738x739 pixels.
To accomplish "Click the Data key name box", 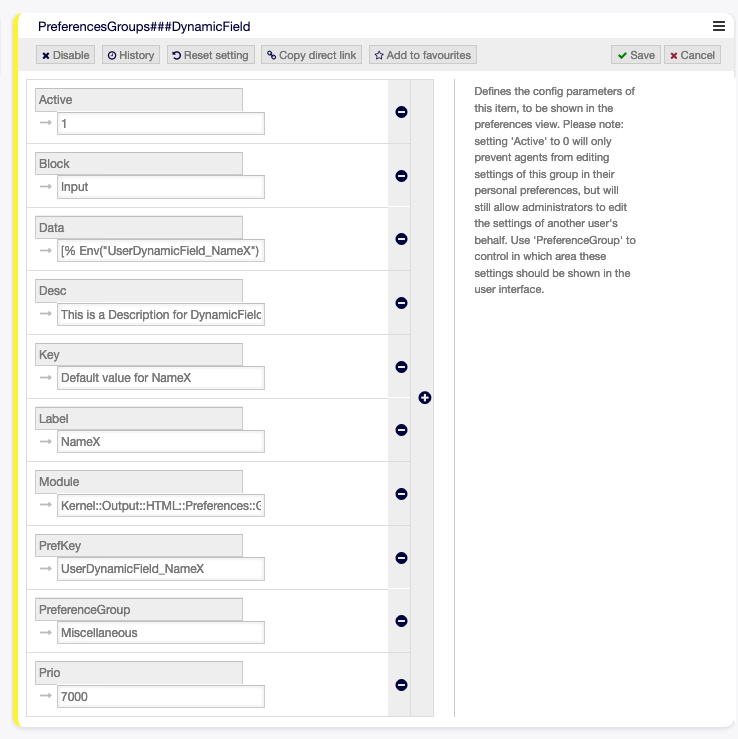I will pos(139,228).
